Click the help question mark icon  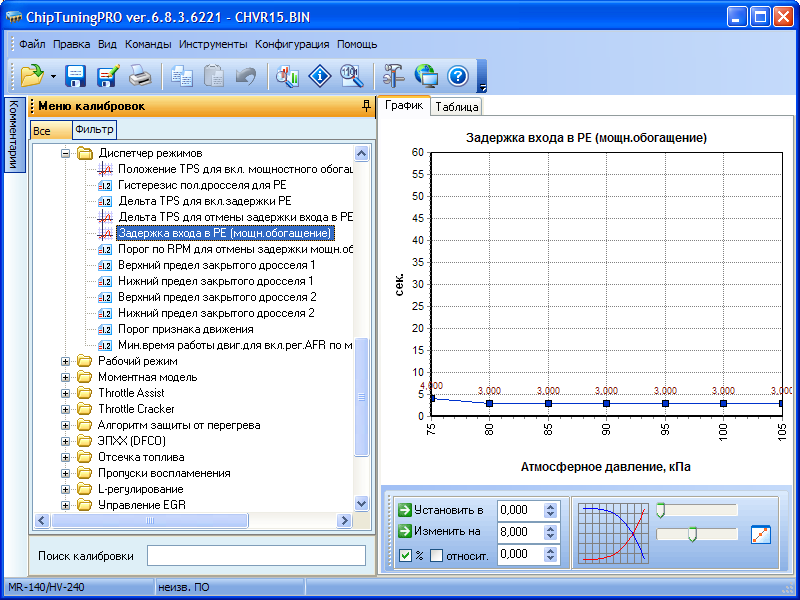458,75
